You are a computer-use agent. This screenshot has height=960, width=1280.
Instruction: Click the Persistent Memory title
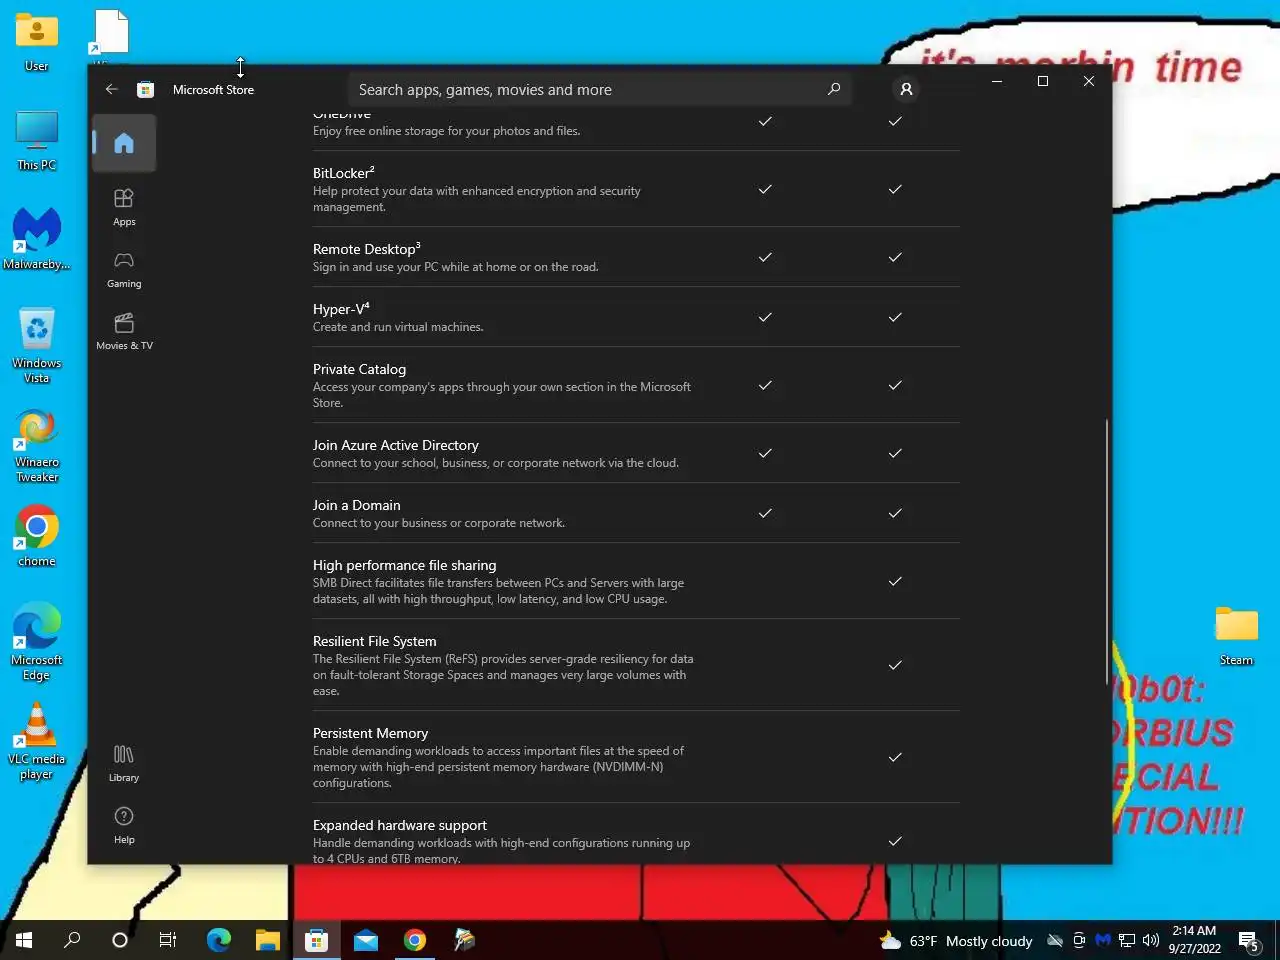point(370,733)
